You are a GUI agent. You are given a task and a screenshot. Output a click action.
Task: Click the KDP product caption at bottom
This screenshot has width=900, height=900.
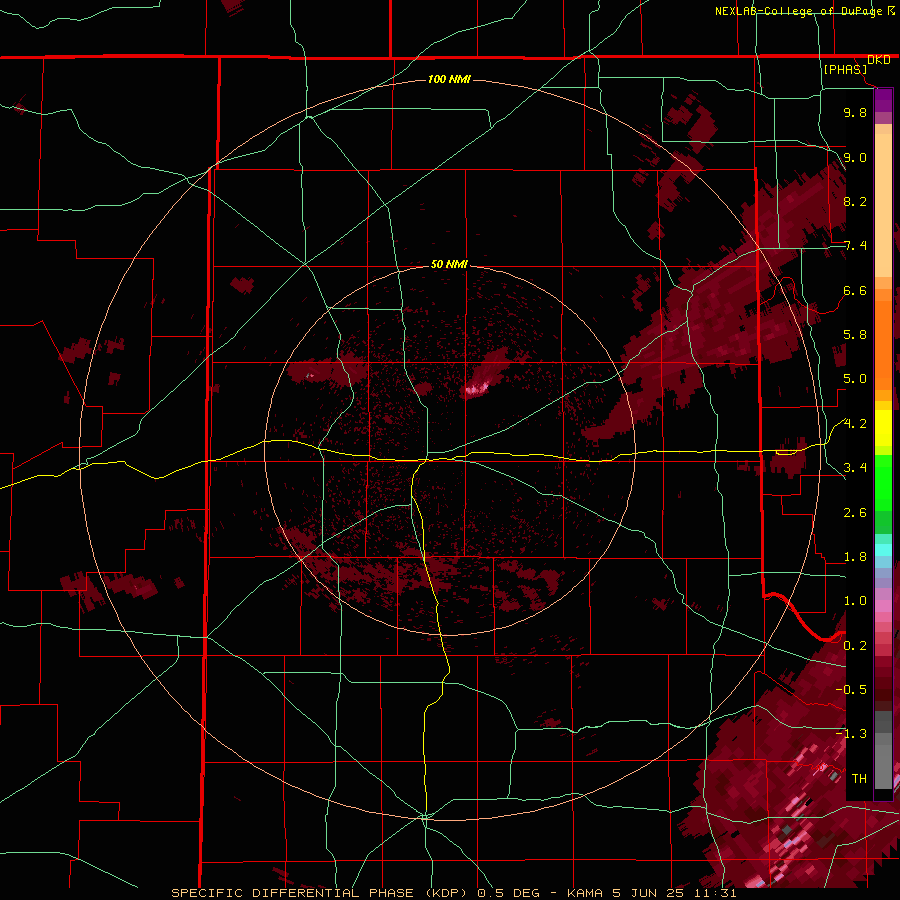point(453,893)
